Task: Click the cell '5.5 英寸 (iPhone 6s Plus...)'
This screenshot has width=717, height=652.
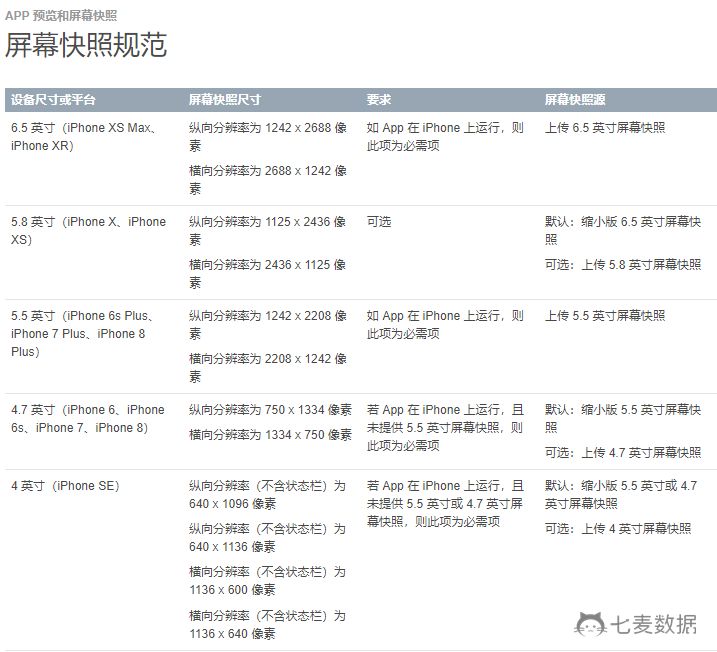Action: tap(82, 334)
